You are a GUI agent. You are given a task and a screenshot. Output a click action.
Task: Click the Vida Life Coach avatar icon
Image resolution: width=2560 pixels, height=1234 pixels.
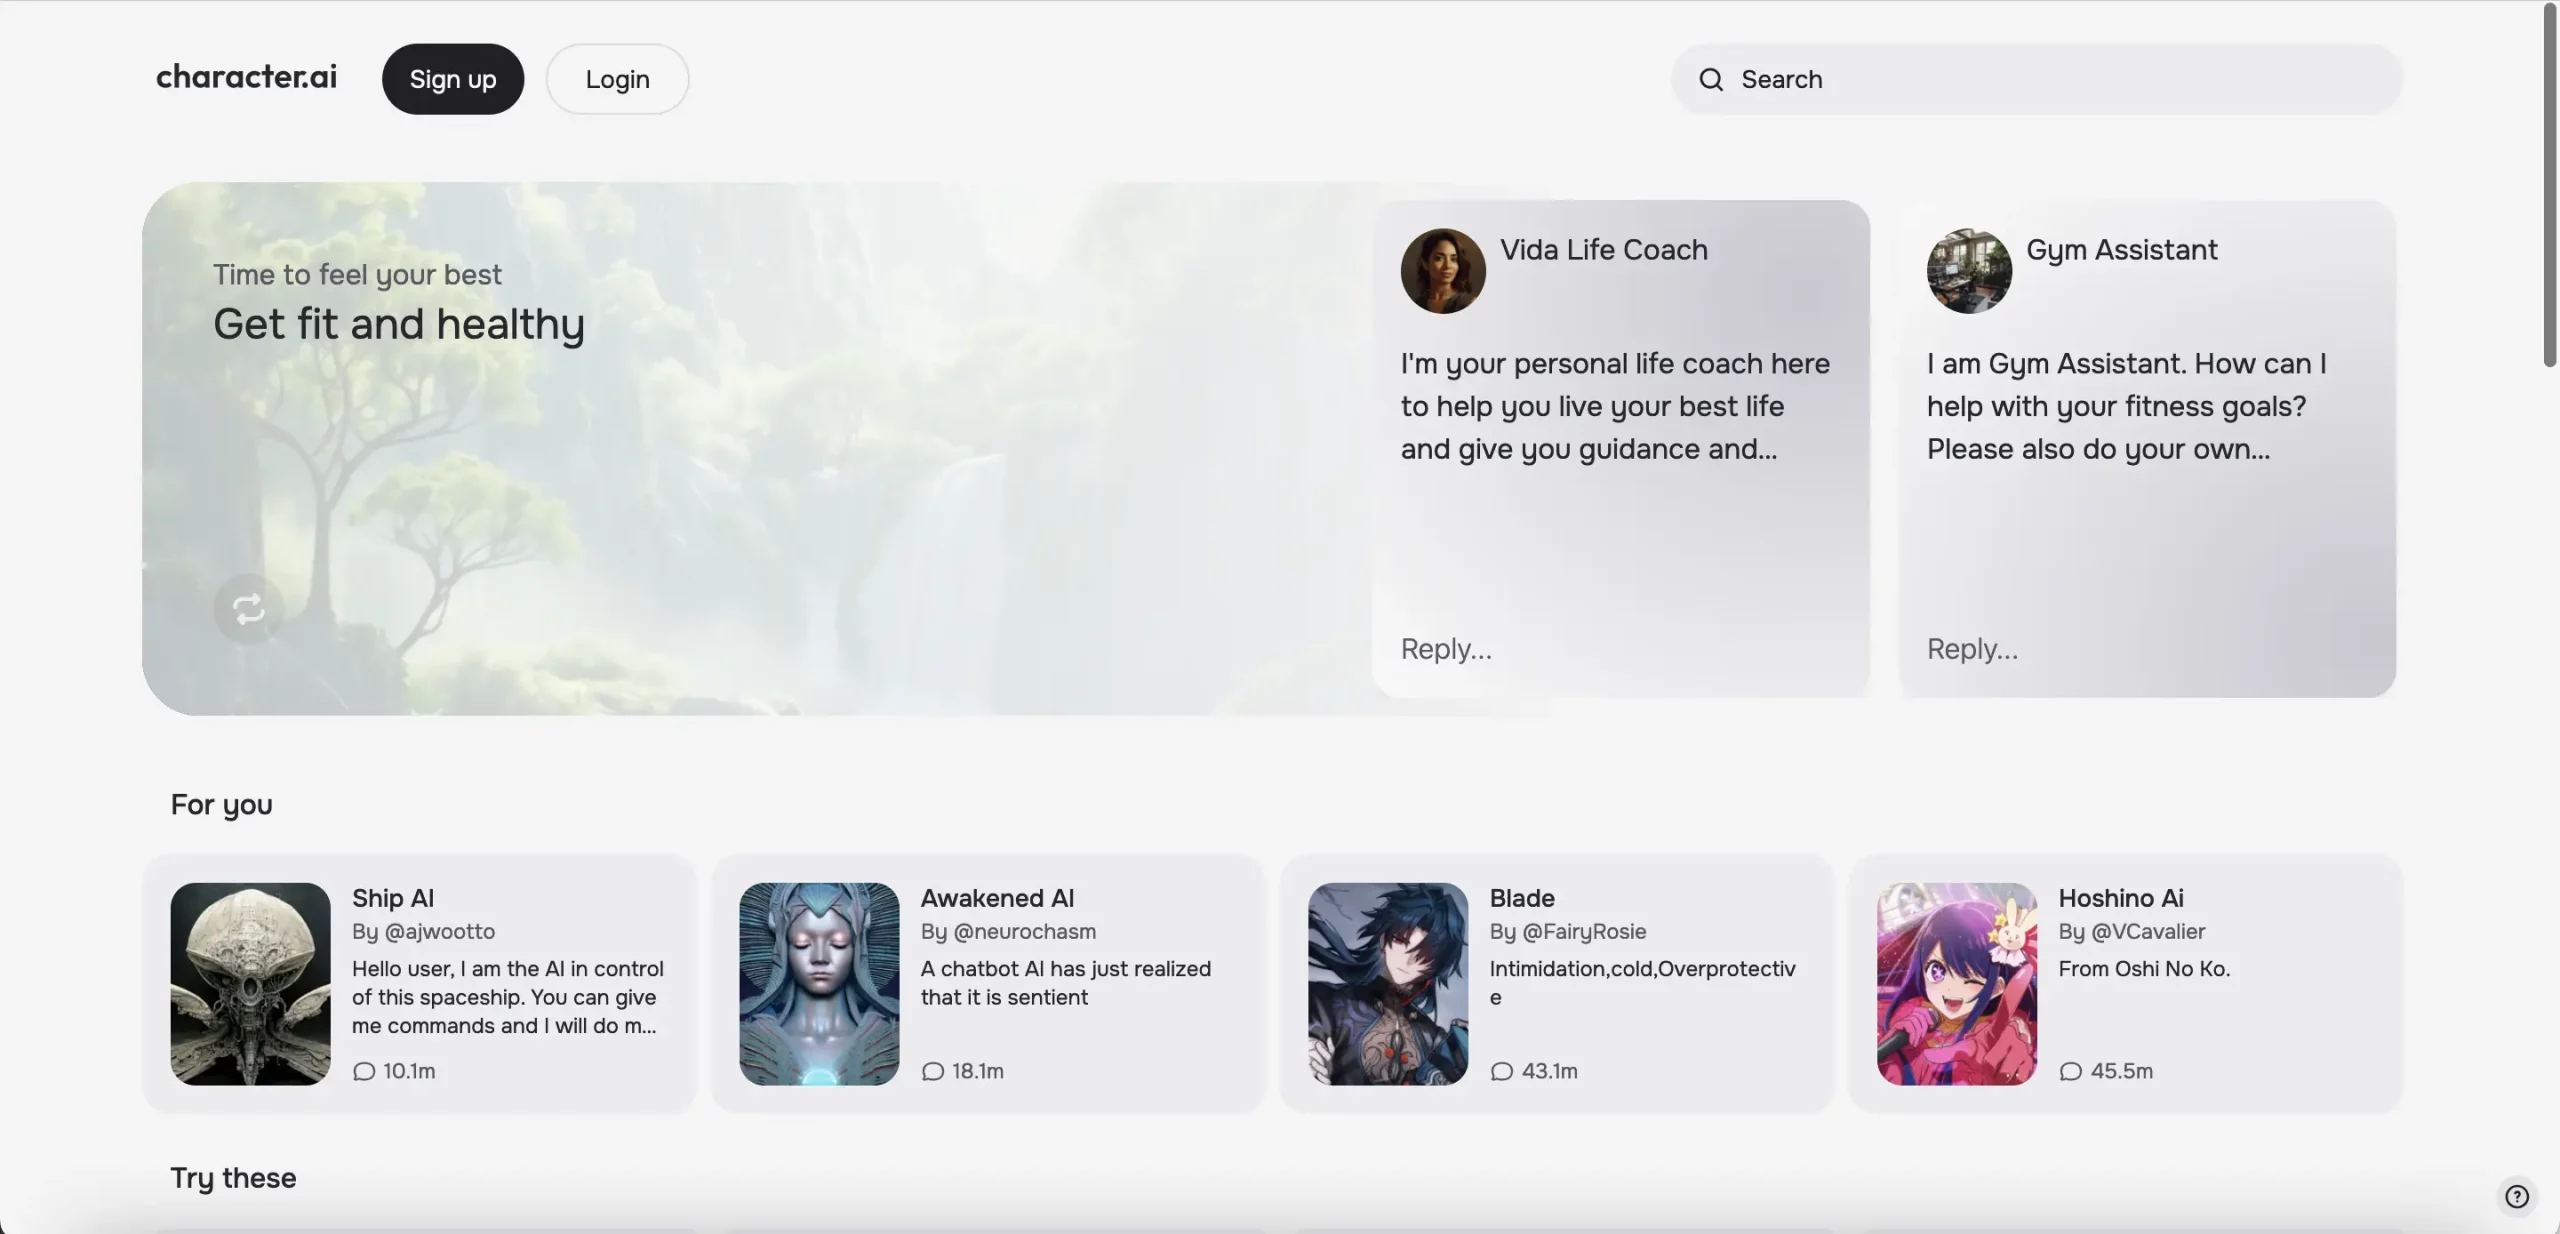pos(1443,271)
